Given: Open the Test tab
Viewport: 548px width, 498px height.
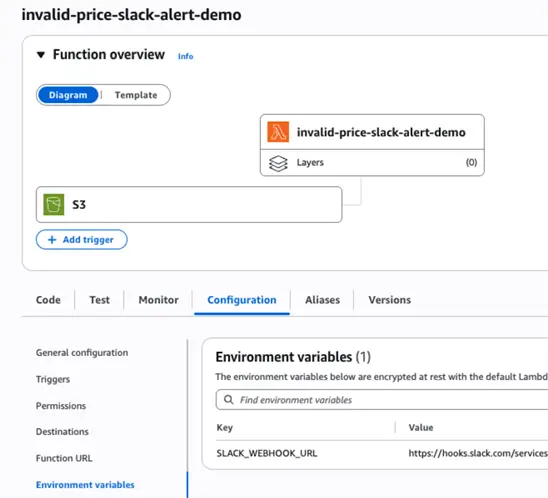Looking at the screenshot, I should click(x=100, y=300).
